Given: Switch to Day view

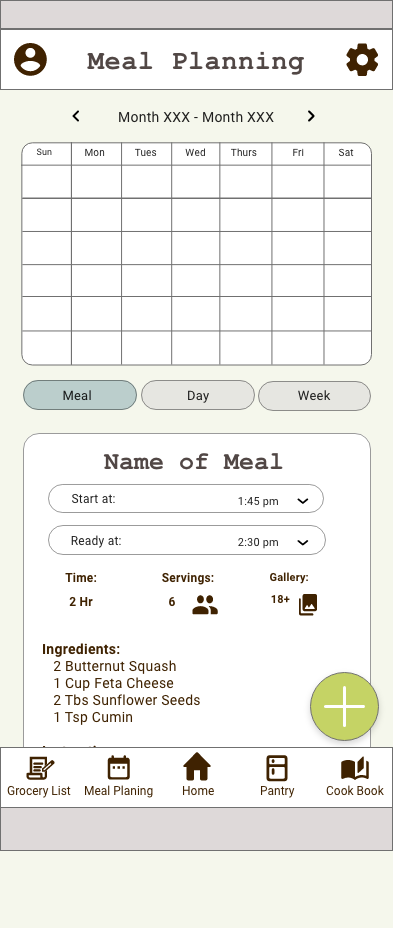Looking at the screenshot, I should pyautogui.click(x=198, y=395).
